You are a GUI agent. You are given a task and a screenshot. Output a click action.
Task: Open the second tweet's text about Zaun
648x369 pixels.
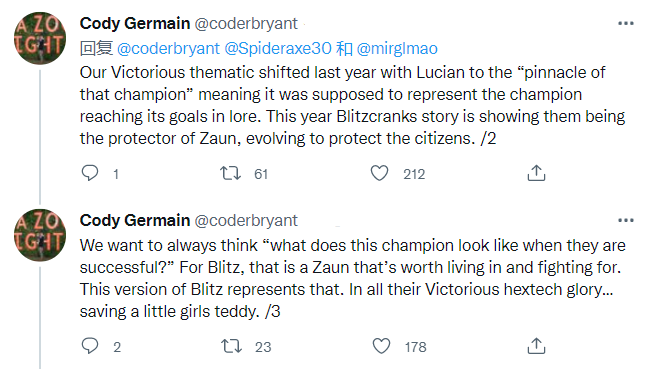(x=353, y=278)
